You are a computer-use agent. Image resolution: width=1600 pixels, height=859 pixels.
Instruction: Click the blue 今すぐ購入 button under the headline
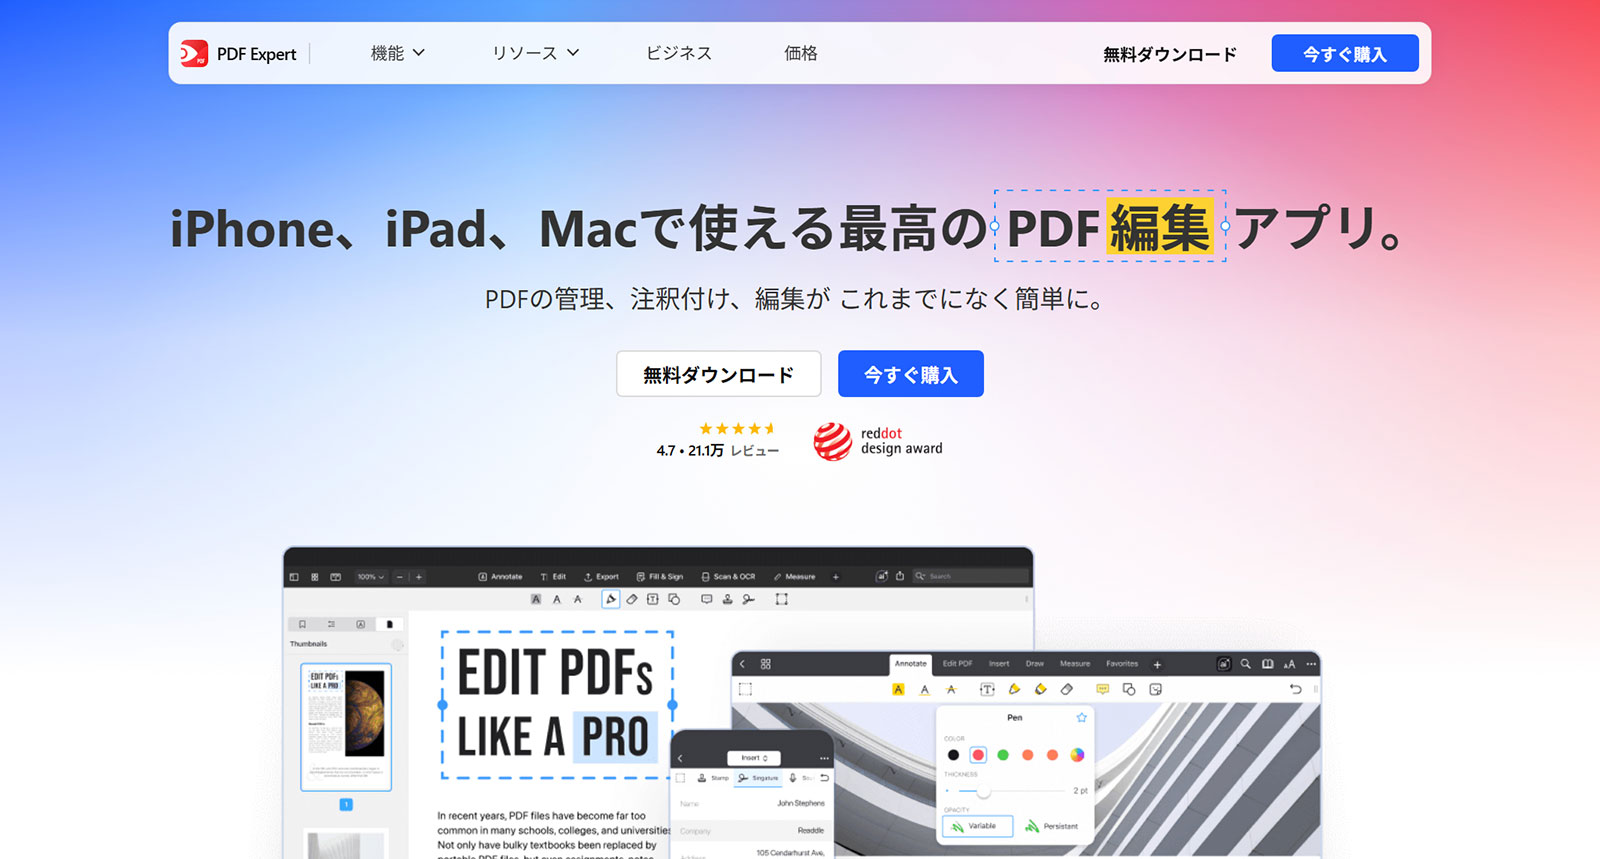(x=911, y=374)
